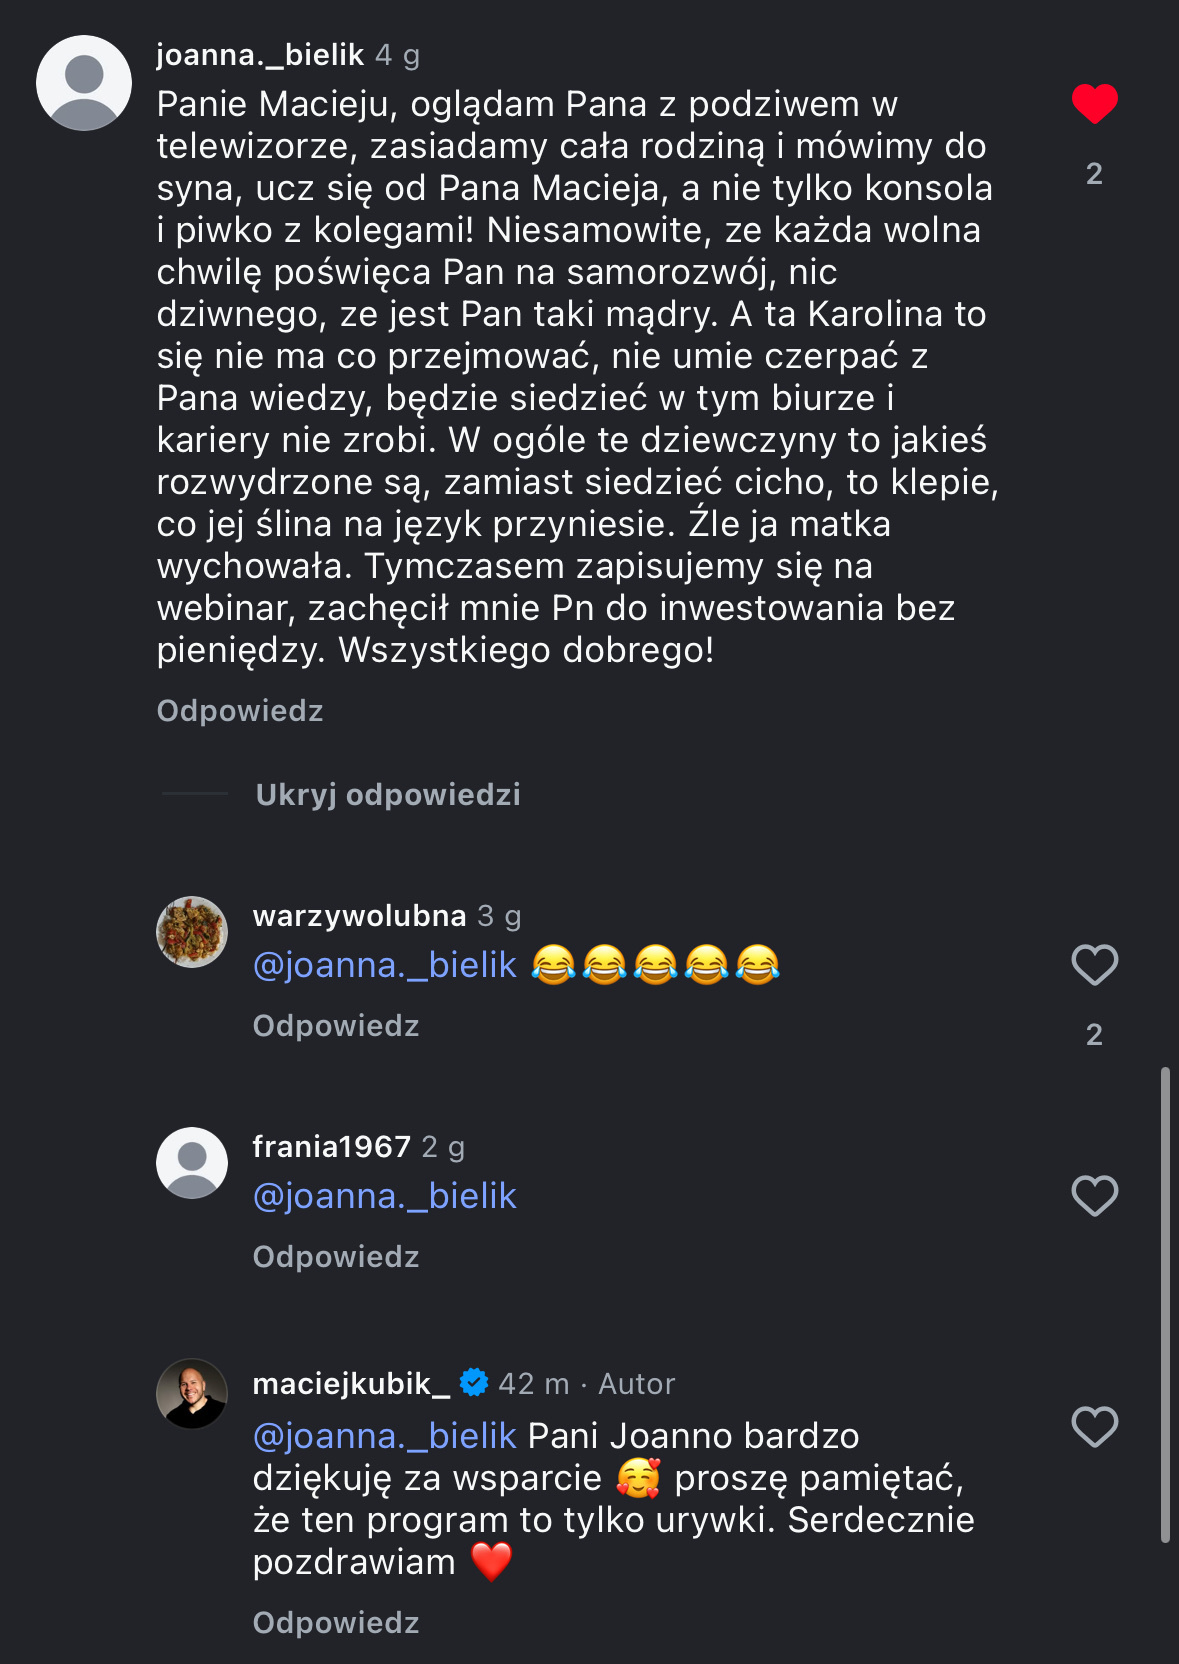This screenshot has width=1179, height=1664.
Task: Open the frania1967 username link
Action: 331,1147
